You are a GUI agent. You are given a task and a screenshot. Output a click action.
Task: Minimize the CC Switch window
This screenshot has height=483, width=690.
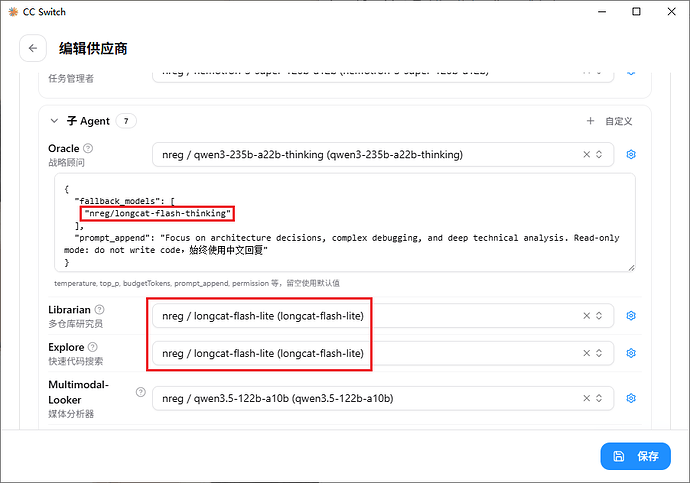(602, 12)
